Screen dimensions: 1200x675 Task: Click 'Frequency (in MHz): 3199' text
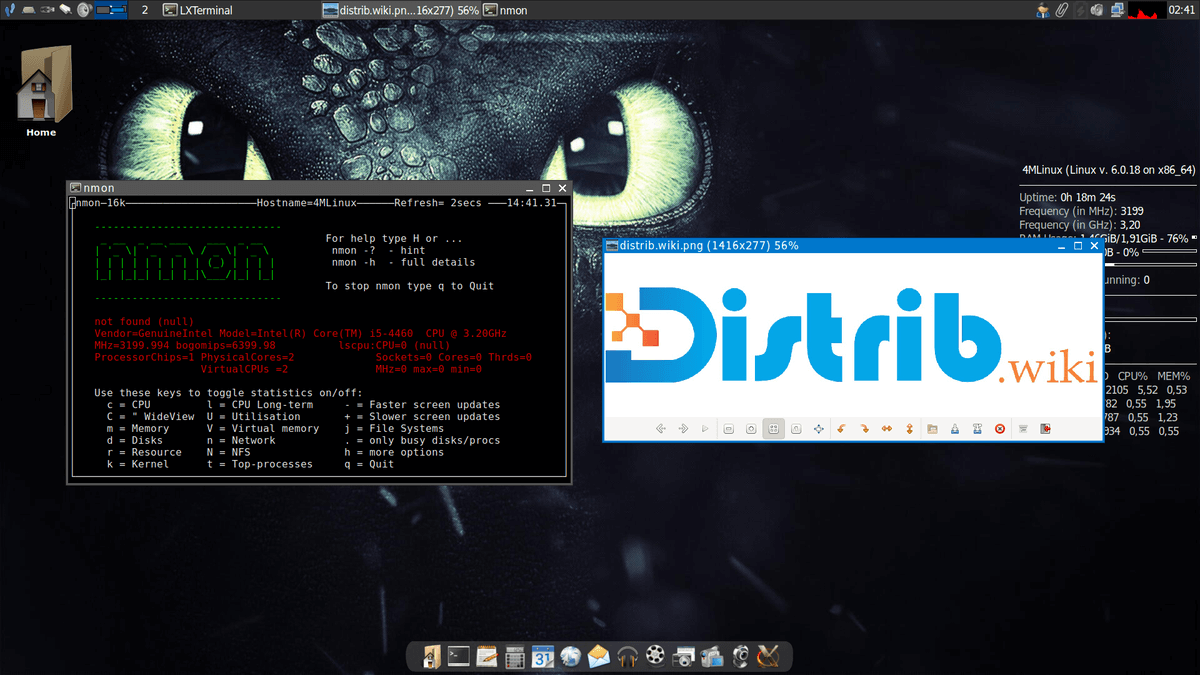coord(1082,211)
